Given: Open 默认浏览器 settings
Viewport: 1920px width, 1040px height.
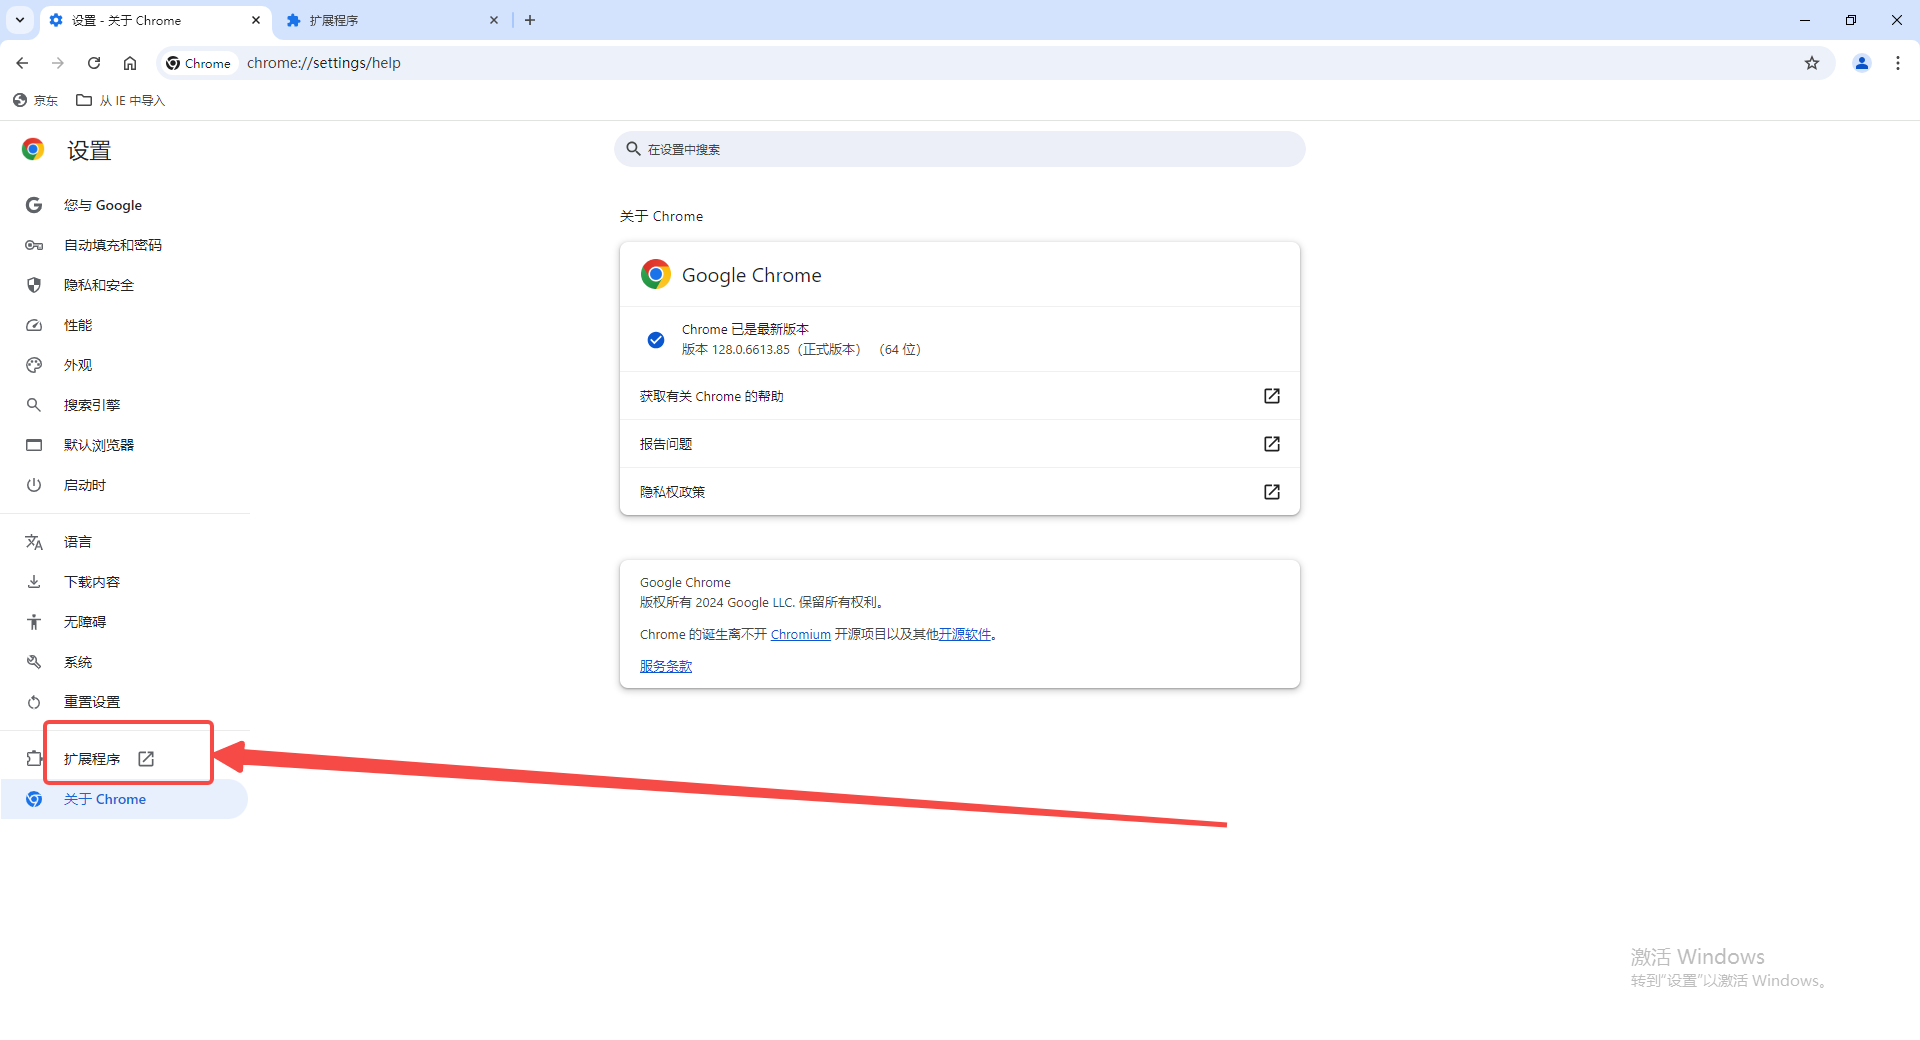Looking at the screenshot, I should click(x=124, y=445).
